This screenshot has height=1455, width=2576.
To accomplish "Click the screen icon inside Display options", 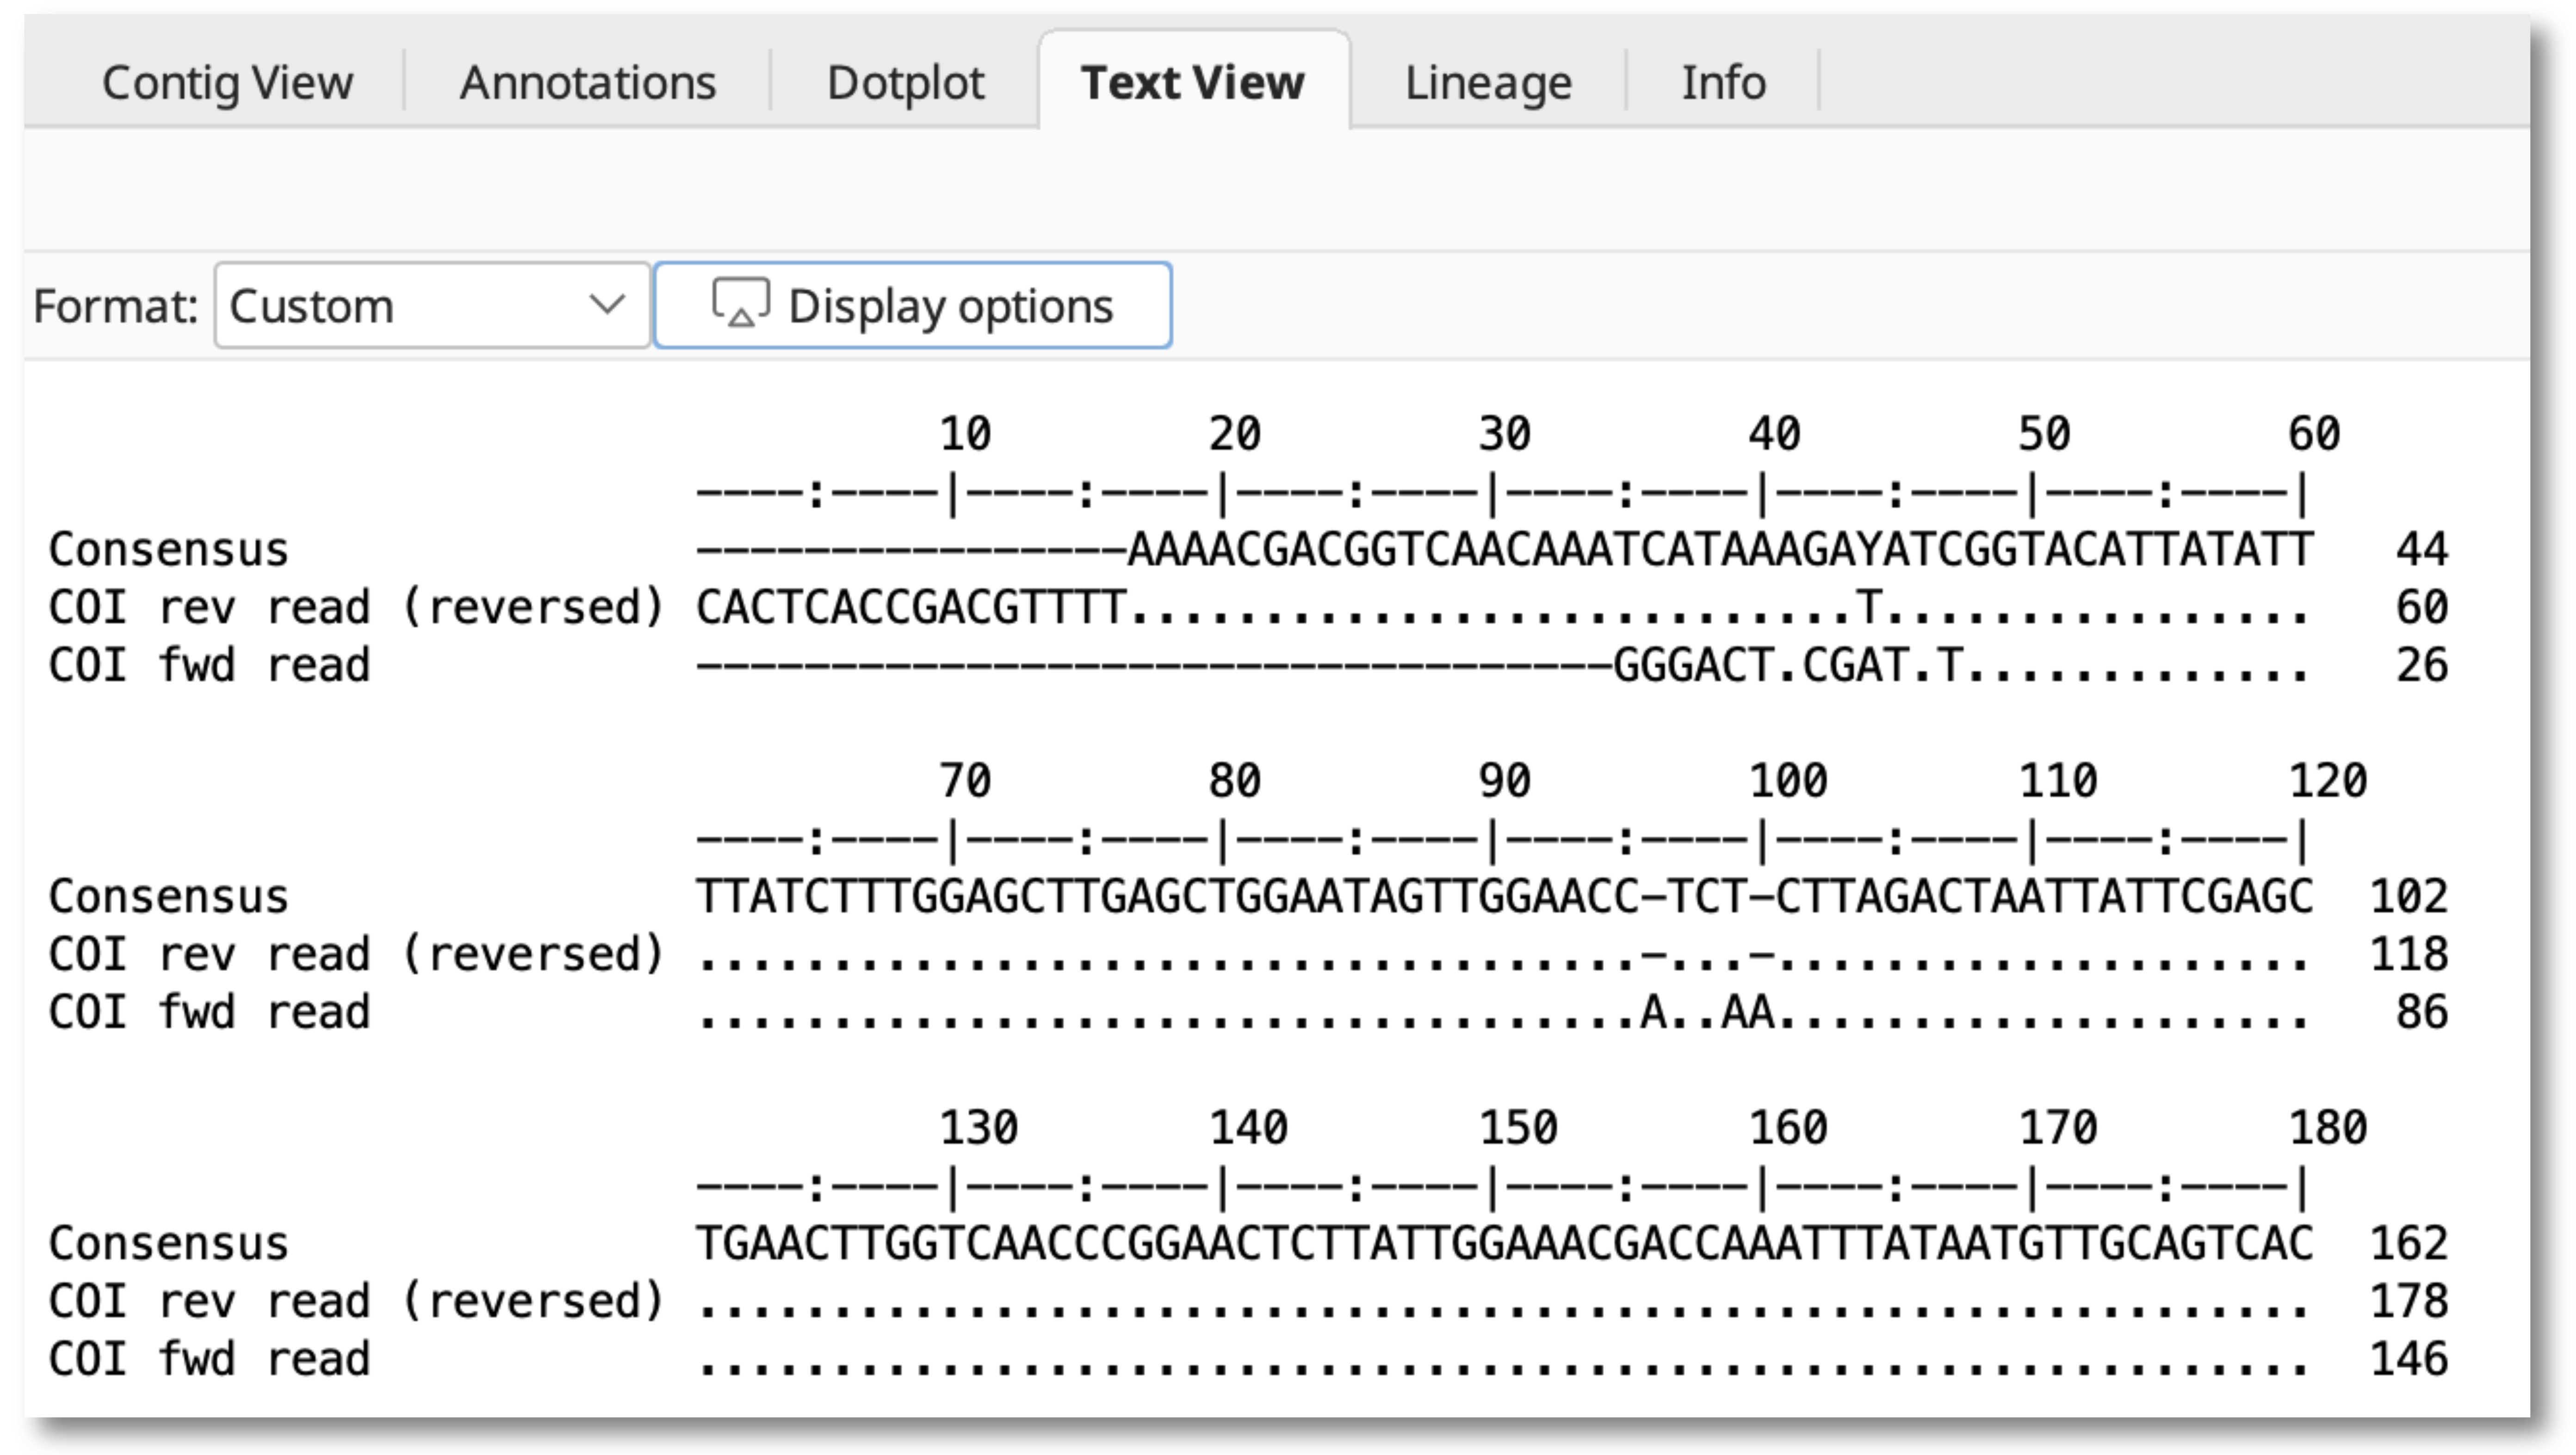I will pos(740,302).
